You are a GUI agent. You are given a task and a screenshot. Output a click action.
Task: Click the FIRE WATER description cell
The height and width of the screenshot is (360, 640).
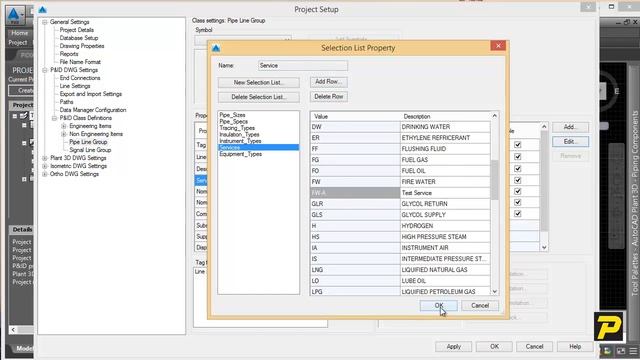tap(445, 182)
